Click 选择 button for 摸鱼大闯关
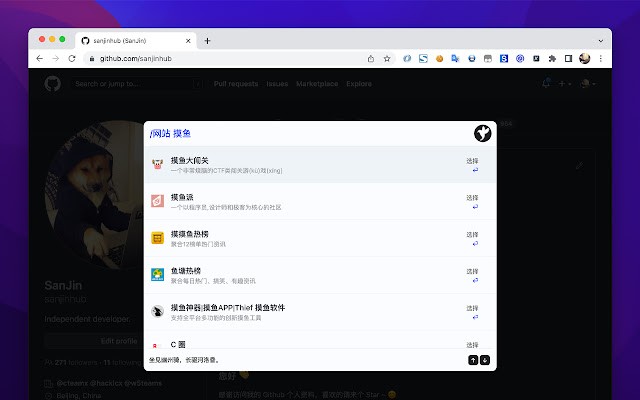This screenshot has width=640, height=400. click(473, 165)
